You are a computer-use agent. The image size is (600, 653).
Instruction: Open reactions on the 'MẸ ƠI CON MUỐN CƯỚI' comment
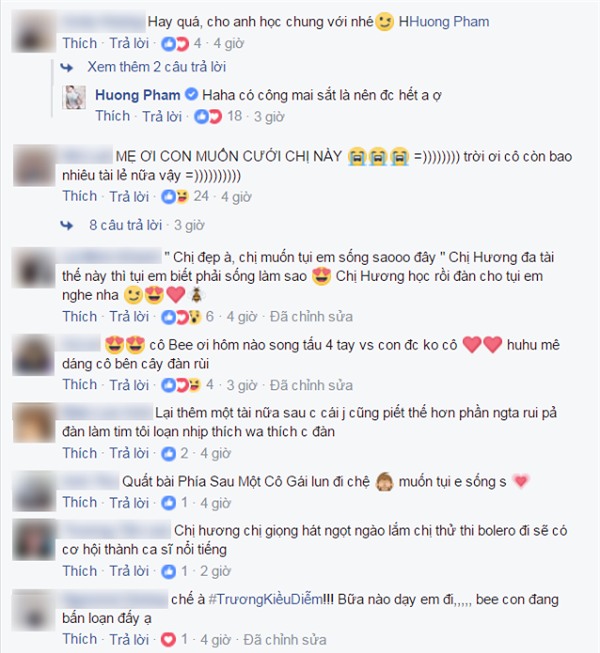pos(175,197)
